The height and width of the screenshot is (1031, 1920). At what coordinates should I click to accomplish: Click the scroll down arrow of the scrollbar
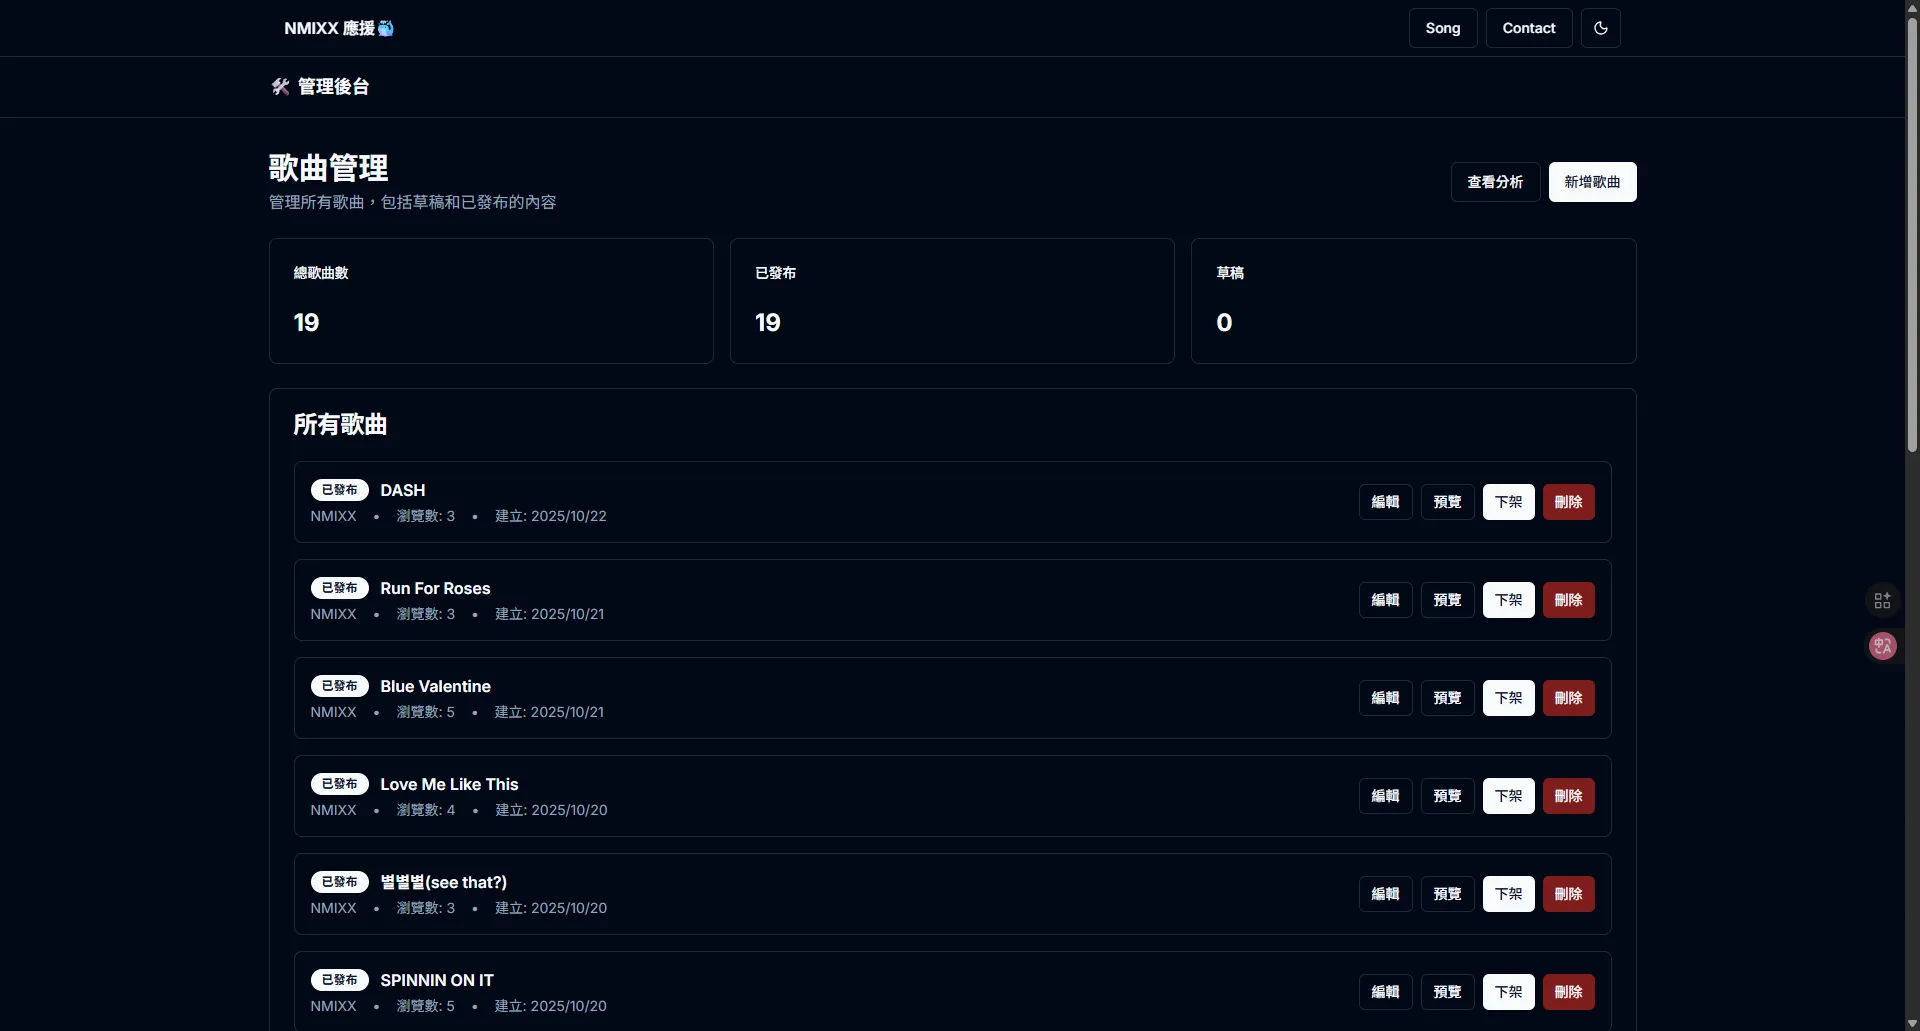1912,1023
